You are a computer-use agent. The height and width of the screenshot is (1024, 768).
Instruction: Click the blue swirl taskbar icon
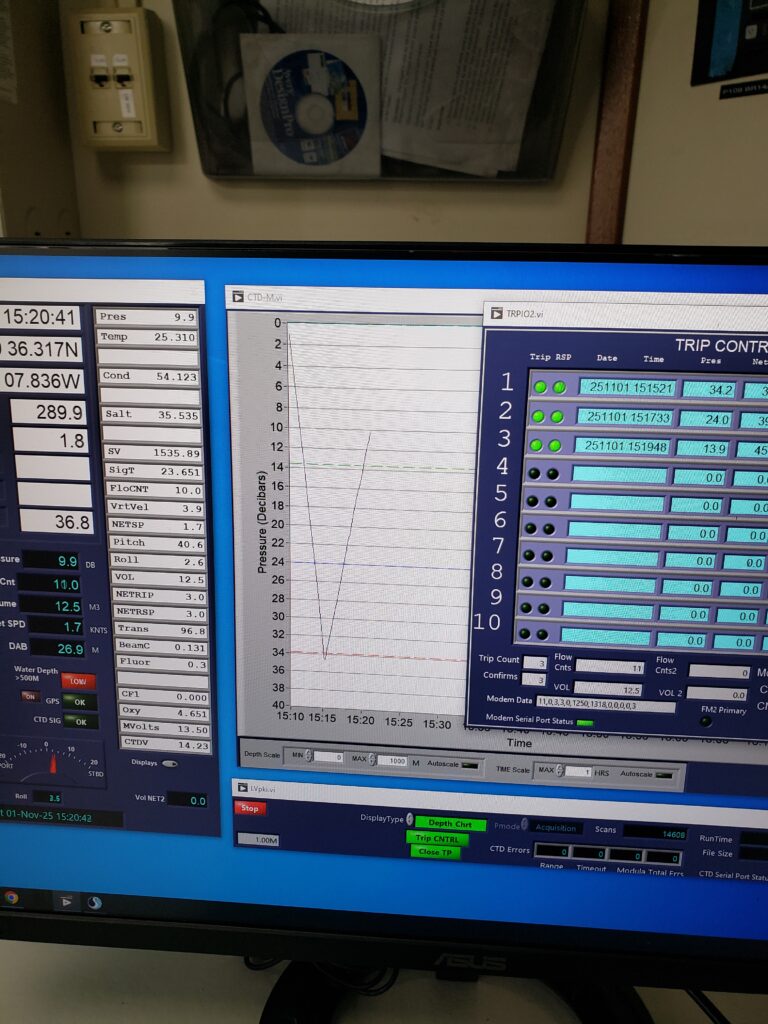(94, 902)
